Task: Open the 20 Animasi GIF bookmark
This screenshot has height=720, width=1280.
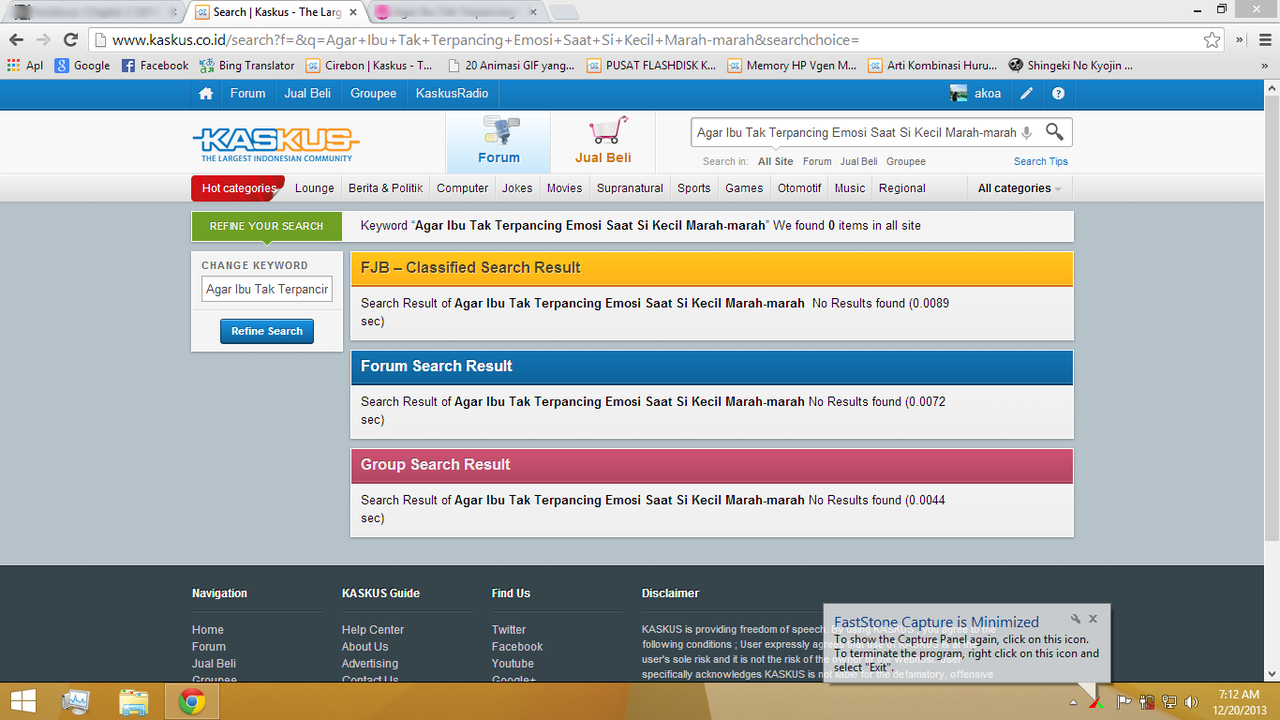Action: click(x=511, y=65)
